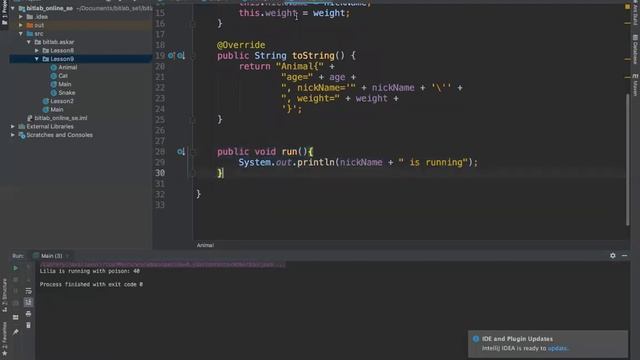The width and height of the screenshot is (640, 360).
Task: Click the run() method name on line 28
Action: 289,152
